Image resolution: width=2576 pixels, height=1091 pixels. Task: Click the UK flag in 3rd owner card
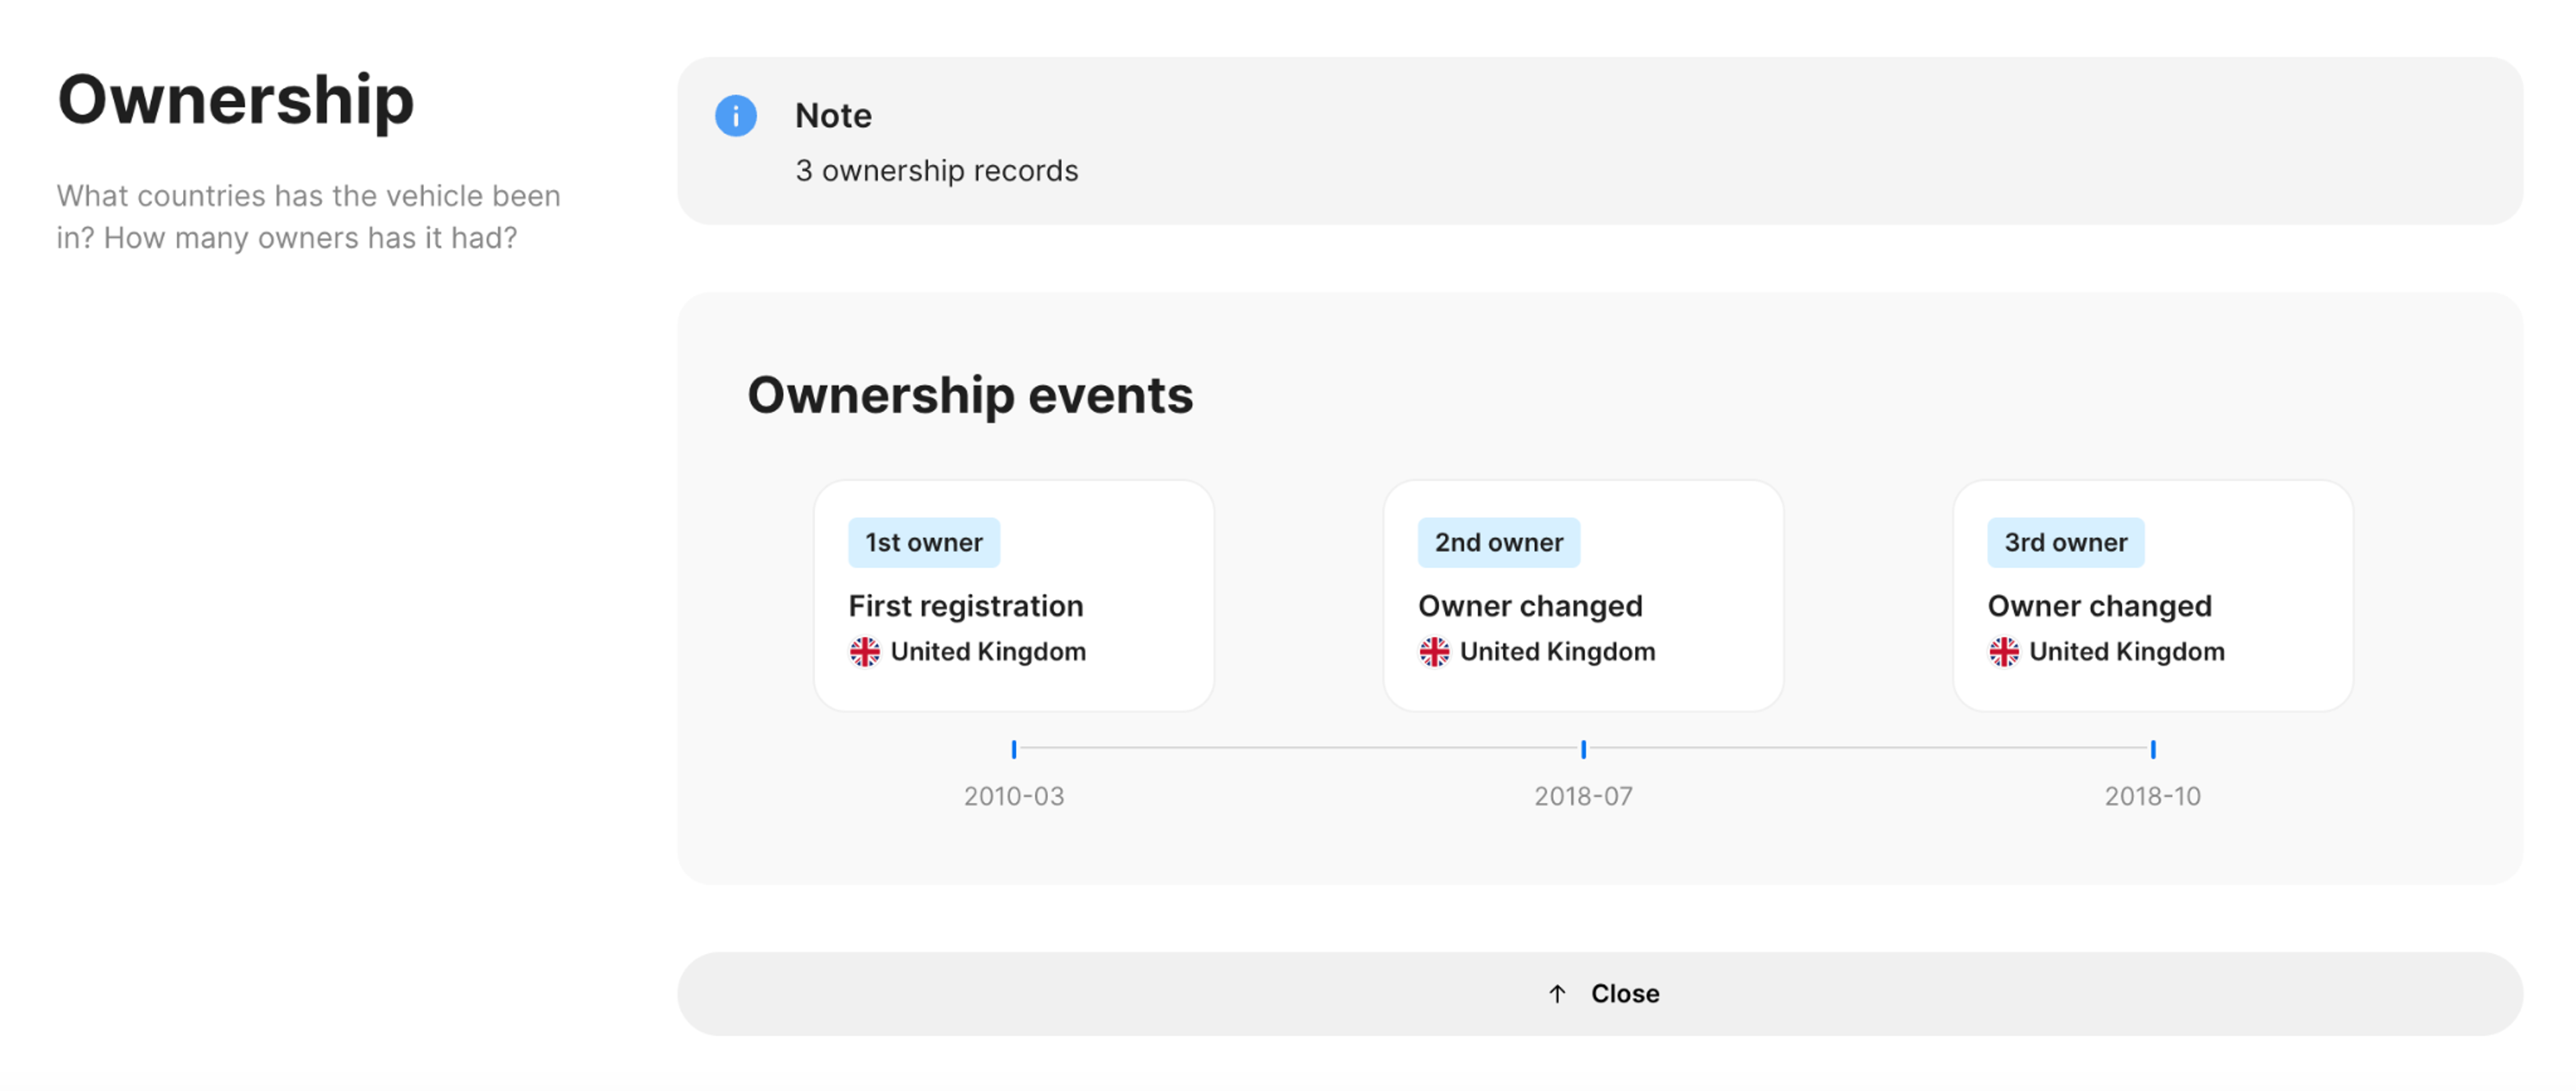pyautogui.click(x=2004, y=652)
